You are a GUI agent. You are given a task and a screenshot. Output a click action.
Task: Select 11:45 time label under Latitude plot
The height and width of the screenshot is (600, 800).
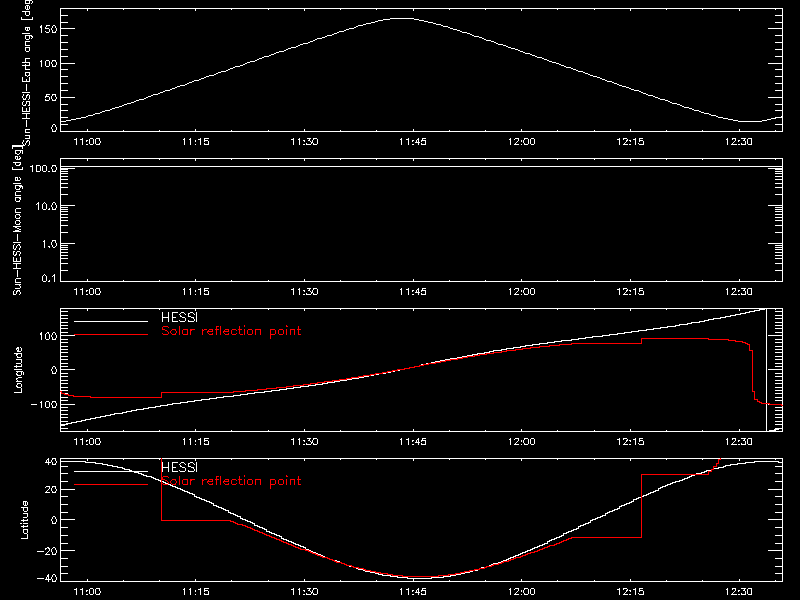[413, 592]
